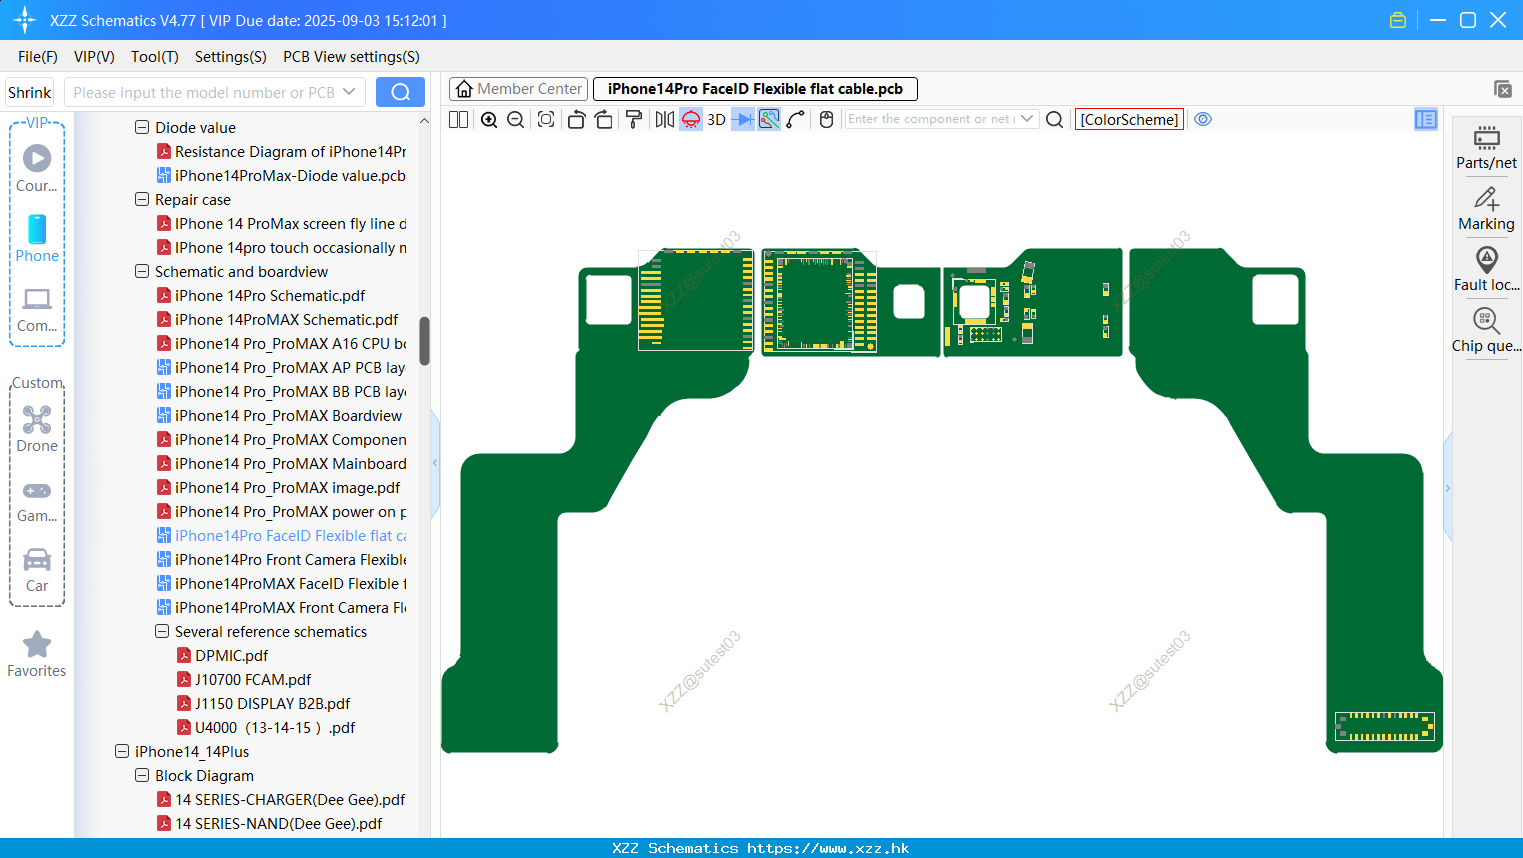Screen dimensions: 1523x858
Task: Click the restore window icon at the tab bar's right end
Action: click(1502, 89)
